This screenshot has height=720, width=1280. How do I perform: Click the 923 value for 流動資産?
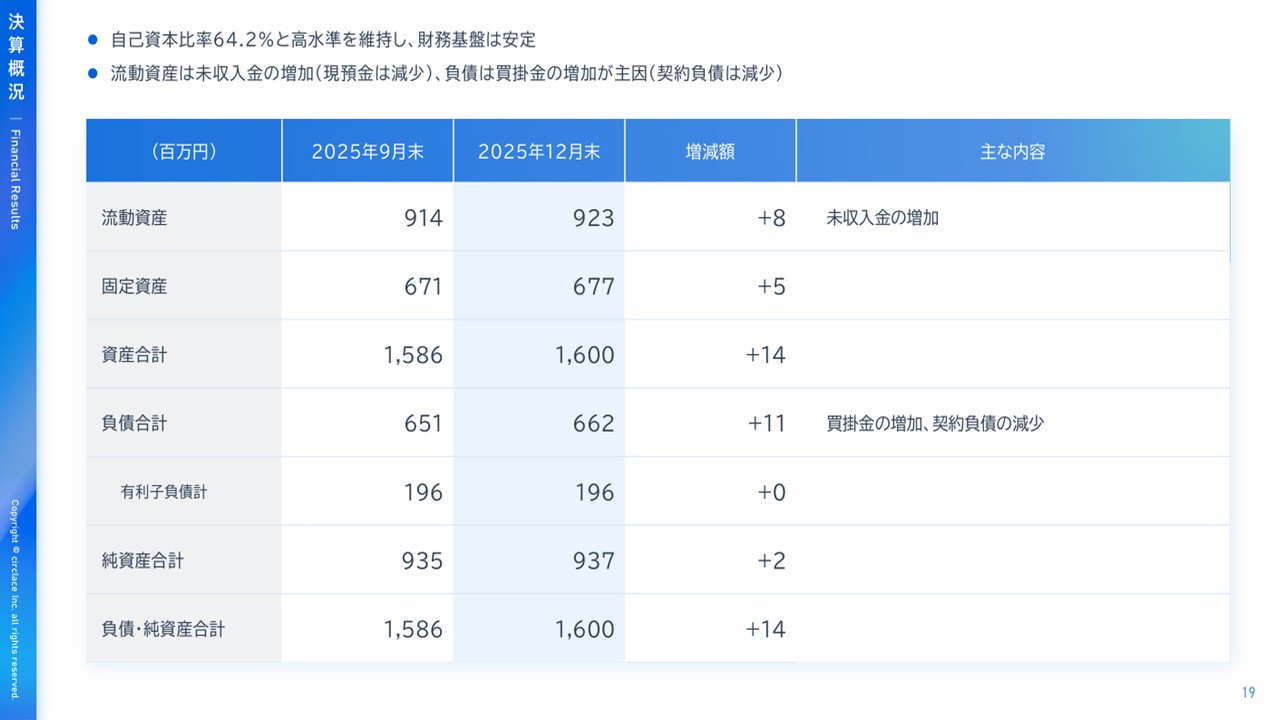coord(593,218)
